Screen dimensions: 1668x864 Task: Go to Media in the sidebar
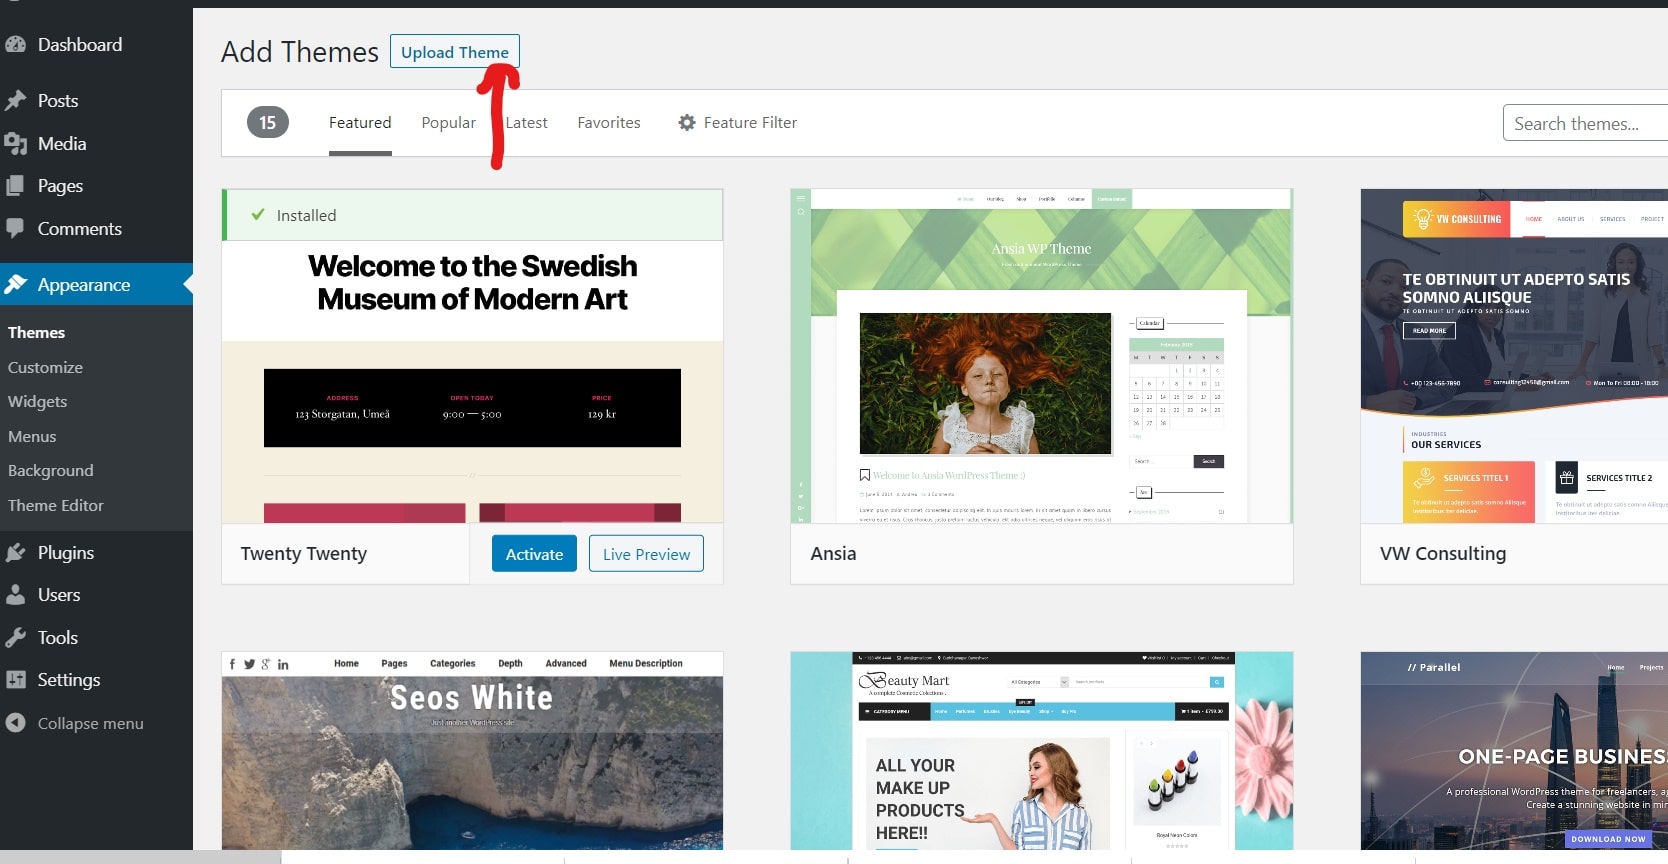tap(62, 144)
